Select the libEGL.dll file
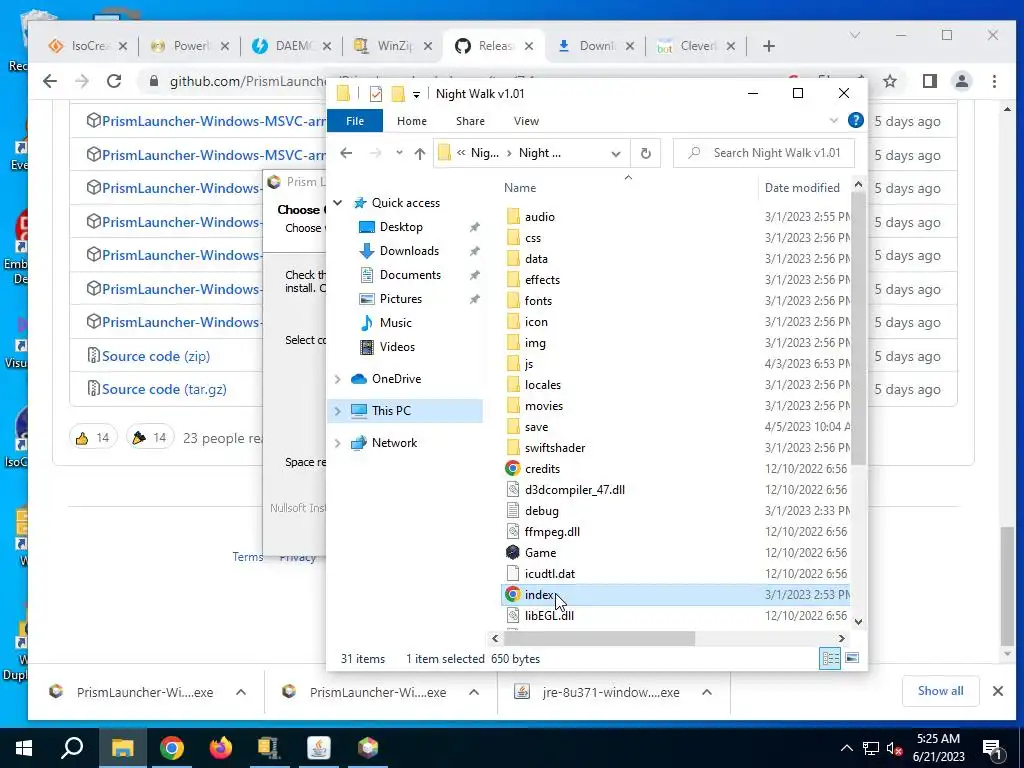This screenshot has width=1024, height=768. pyautogui.click(x=549, y=615)
